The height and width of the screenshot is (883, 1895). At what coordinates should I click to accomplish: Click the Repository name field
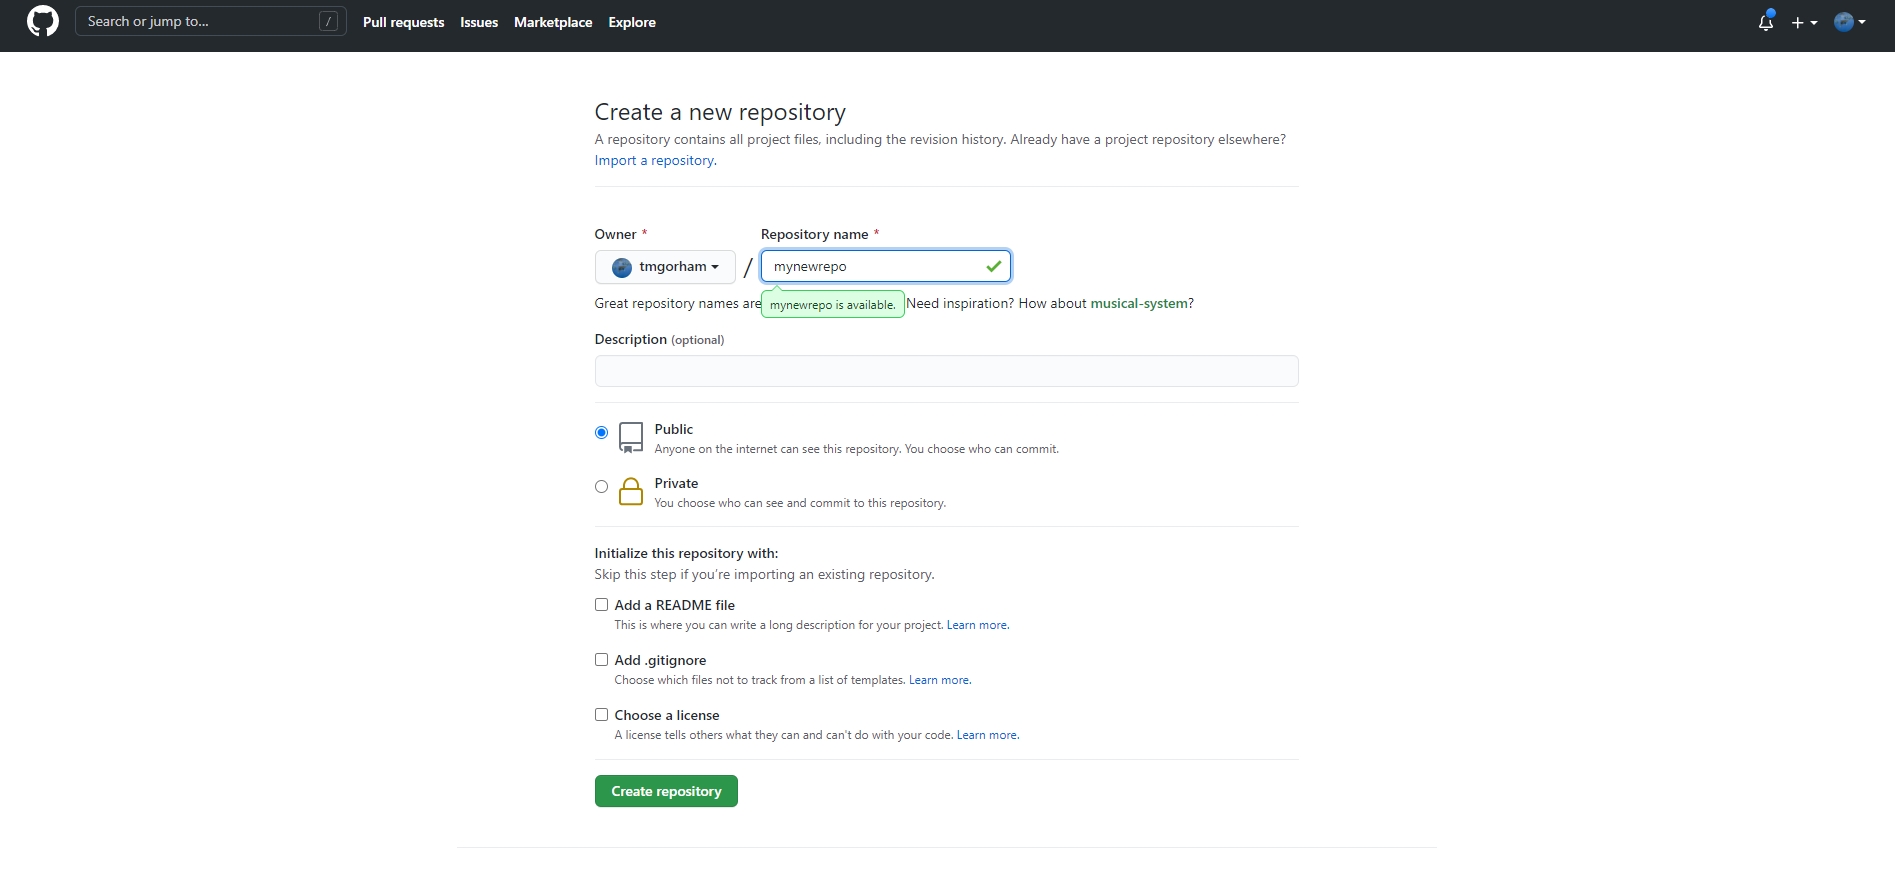point(886,266)
